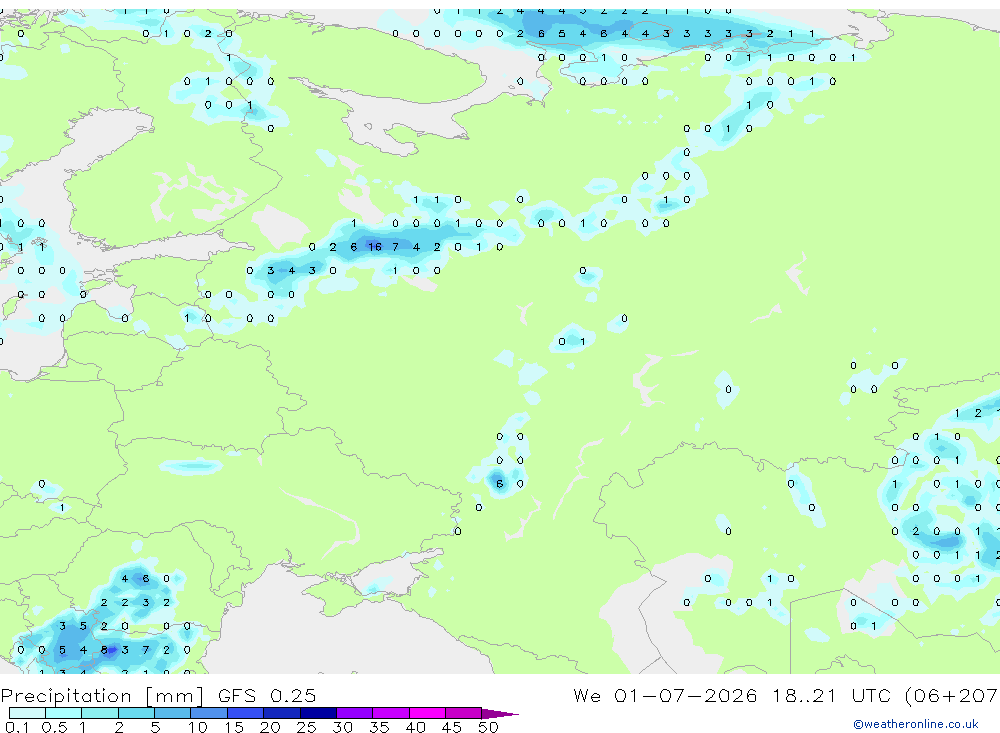Click the 25–30 mm legend color swatch
The width and height of the screenshot is (1000, 733).
click(318, 713)
